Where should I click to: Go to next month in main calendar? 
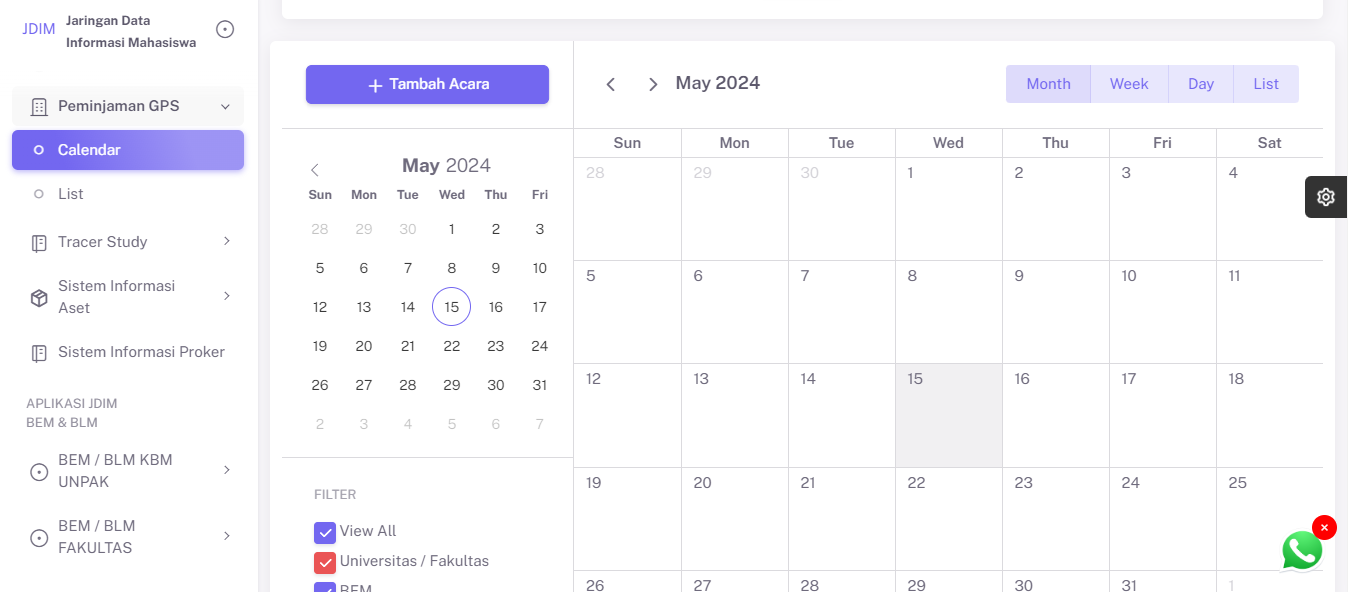click(x=653, y=84)
